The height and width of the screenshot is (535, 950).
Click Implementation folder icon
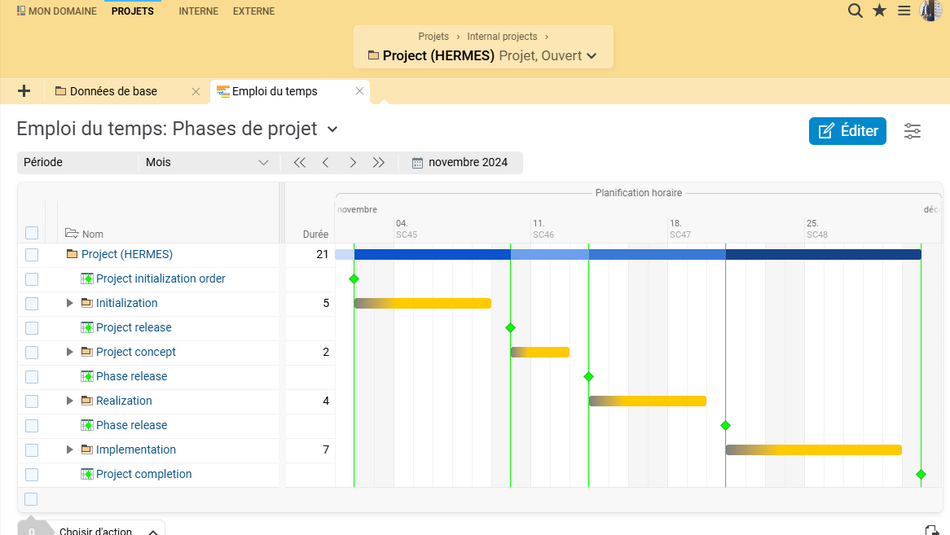(87, 450)
